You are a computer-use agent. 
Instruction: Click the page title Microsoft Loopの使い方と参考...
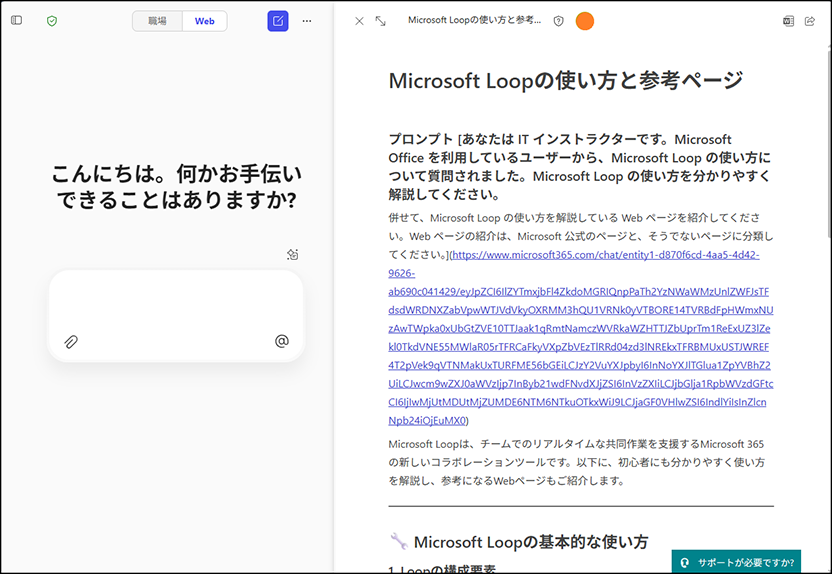click(x=474, y=20)
